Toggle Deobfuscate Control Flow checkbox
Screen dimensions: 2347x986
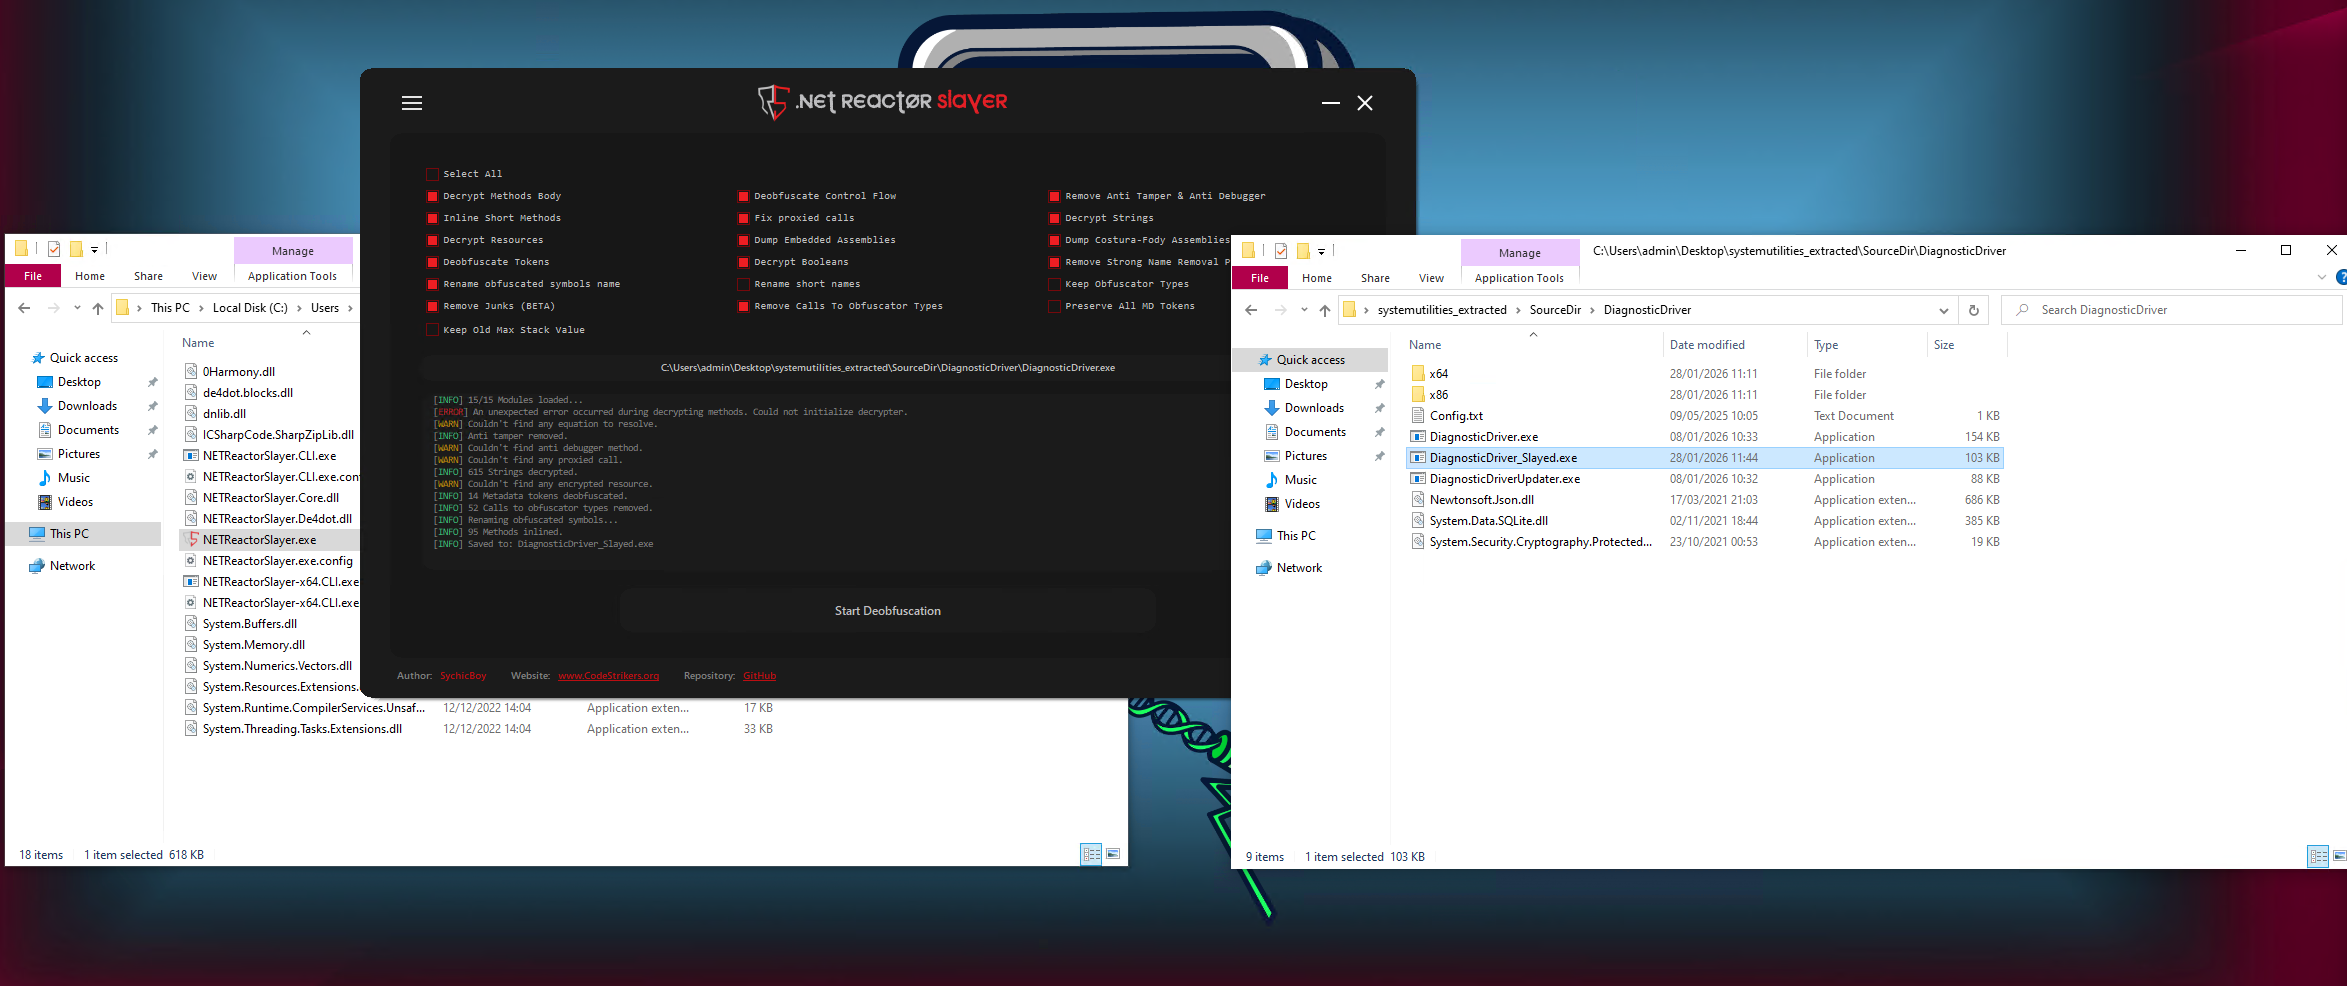click(744, 196)
